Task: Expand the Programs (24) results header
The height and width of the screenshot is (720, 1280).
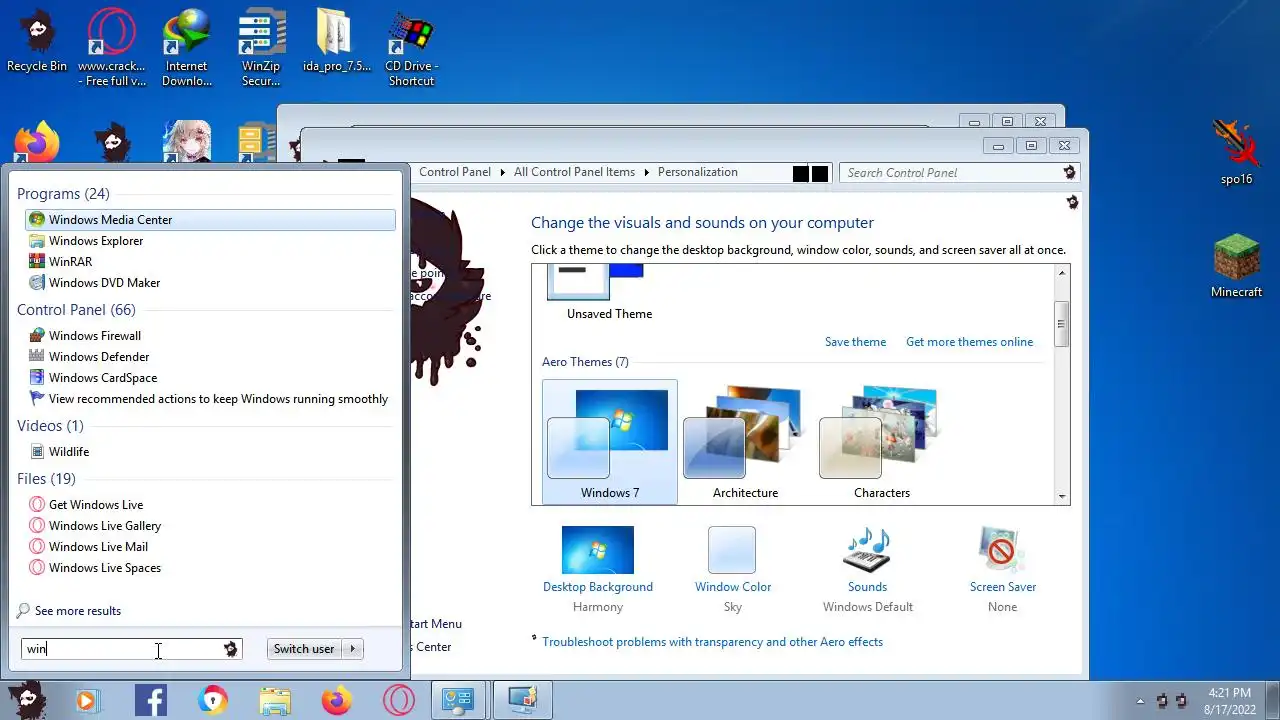Action: (63, 193)
